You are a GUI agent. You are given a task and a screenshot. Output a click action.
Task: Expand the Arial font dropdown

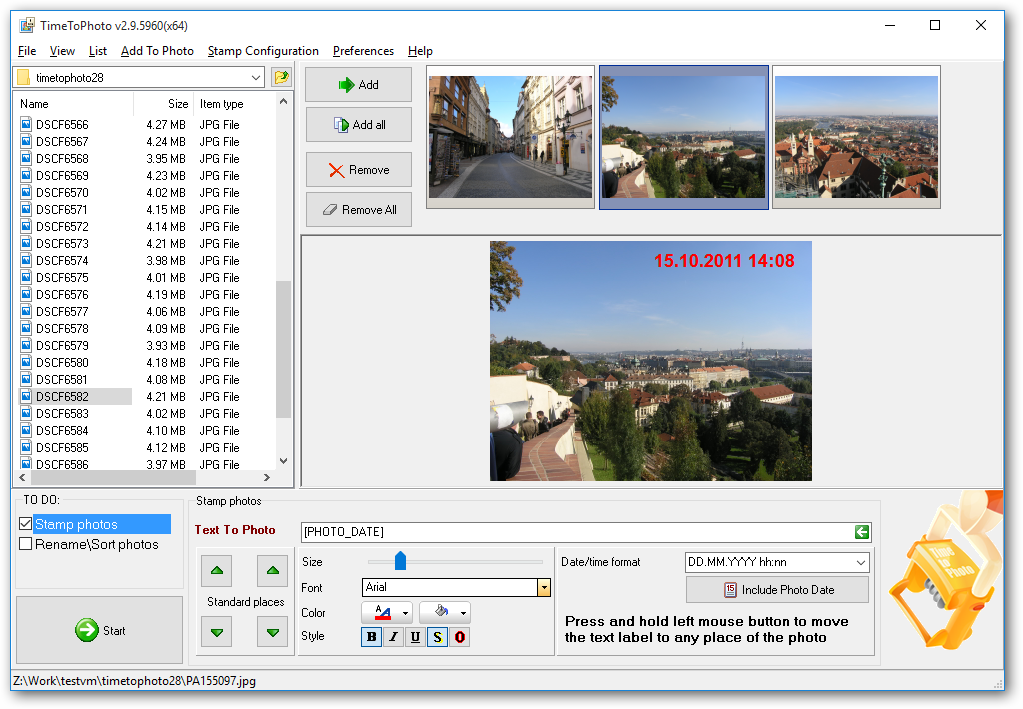tap(544, 588)
